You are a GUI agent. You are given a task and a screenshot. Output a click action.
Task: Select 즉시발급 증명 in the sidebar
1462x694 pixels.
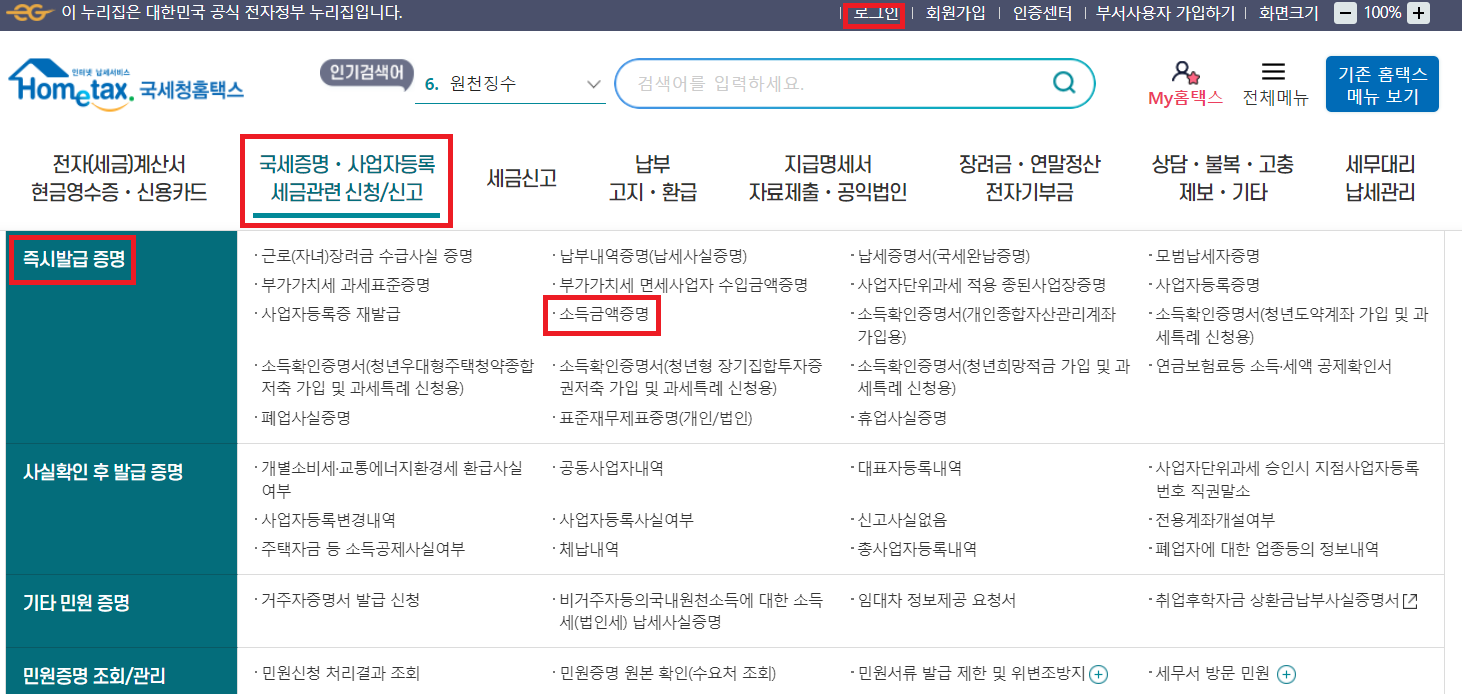[71, 260]
